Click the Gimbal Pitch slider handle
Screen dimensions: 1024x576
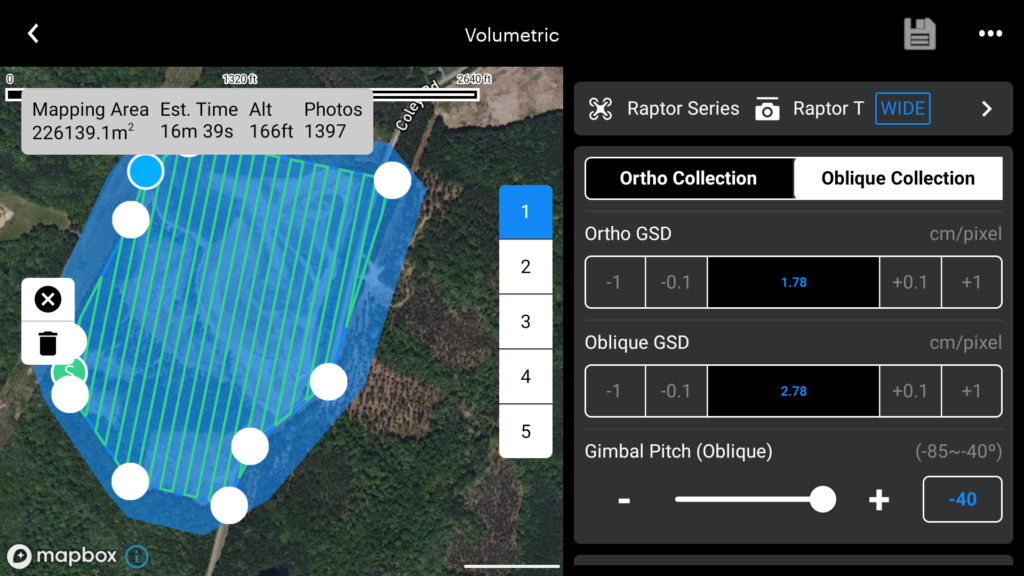[x=823, y=499]
